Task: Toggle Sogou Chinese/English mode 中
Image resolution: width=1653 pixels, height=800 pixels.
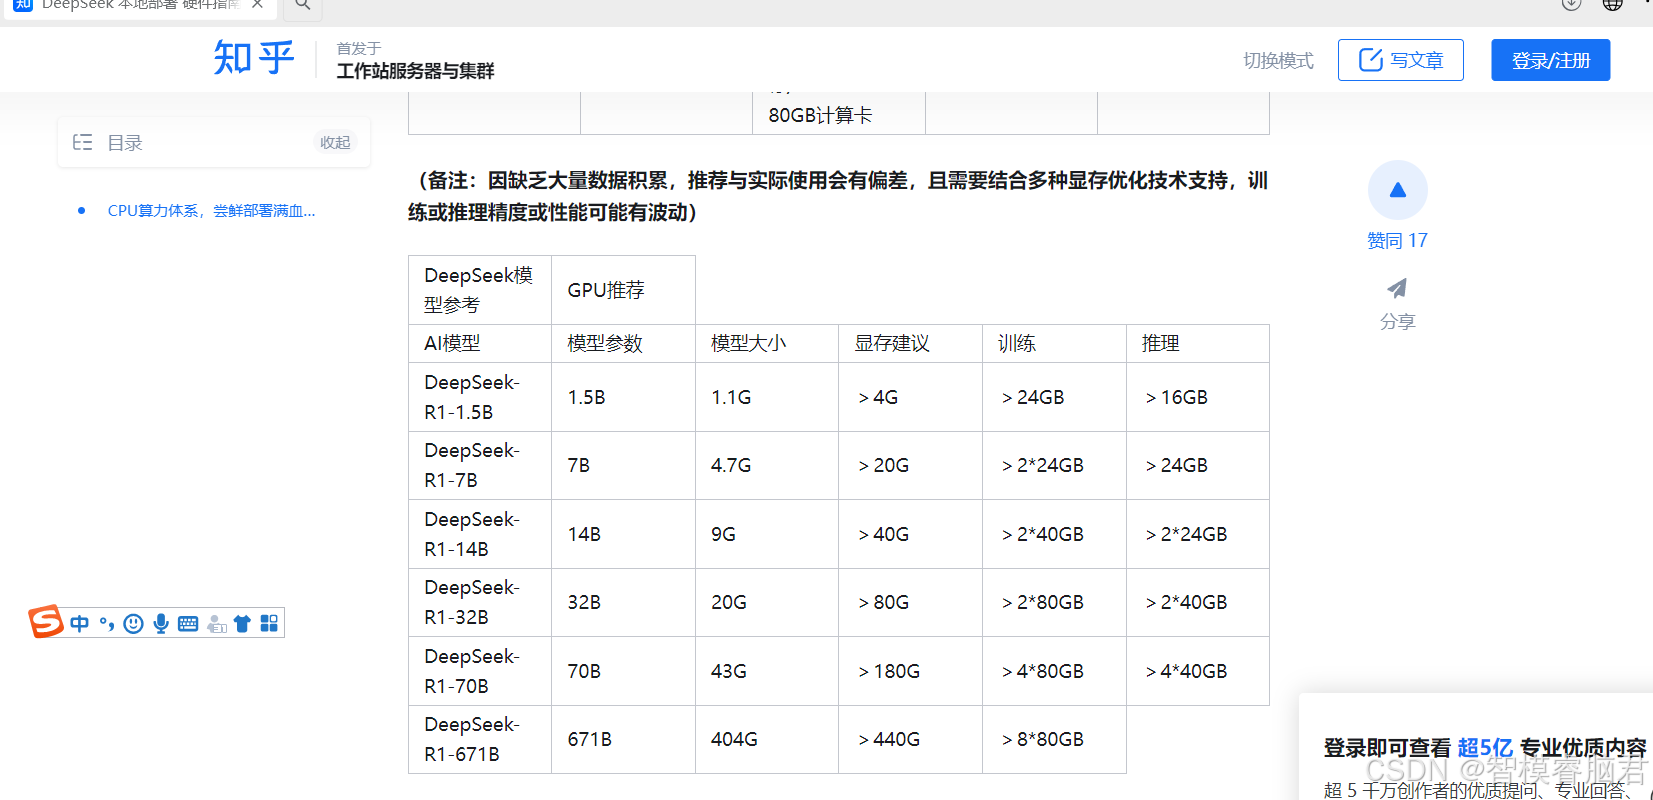Action: tap(79, 623)
